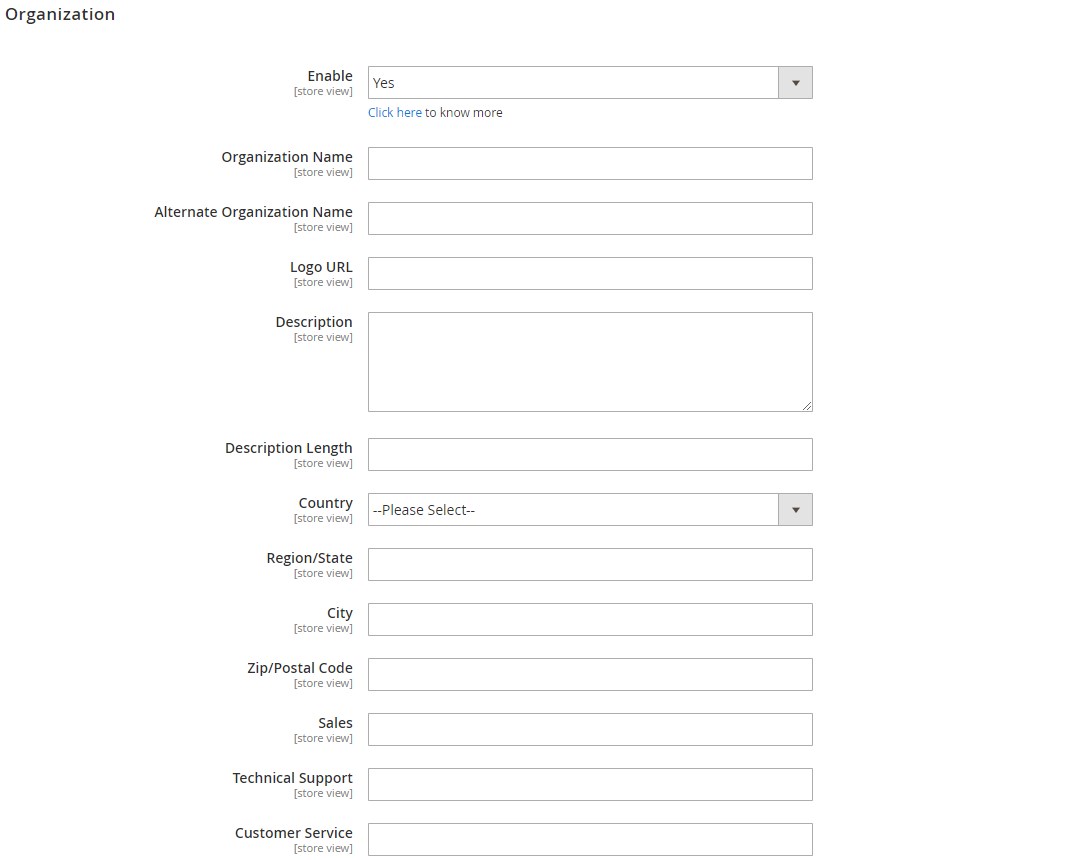Select the Logo URL input

[590, 274]
